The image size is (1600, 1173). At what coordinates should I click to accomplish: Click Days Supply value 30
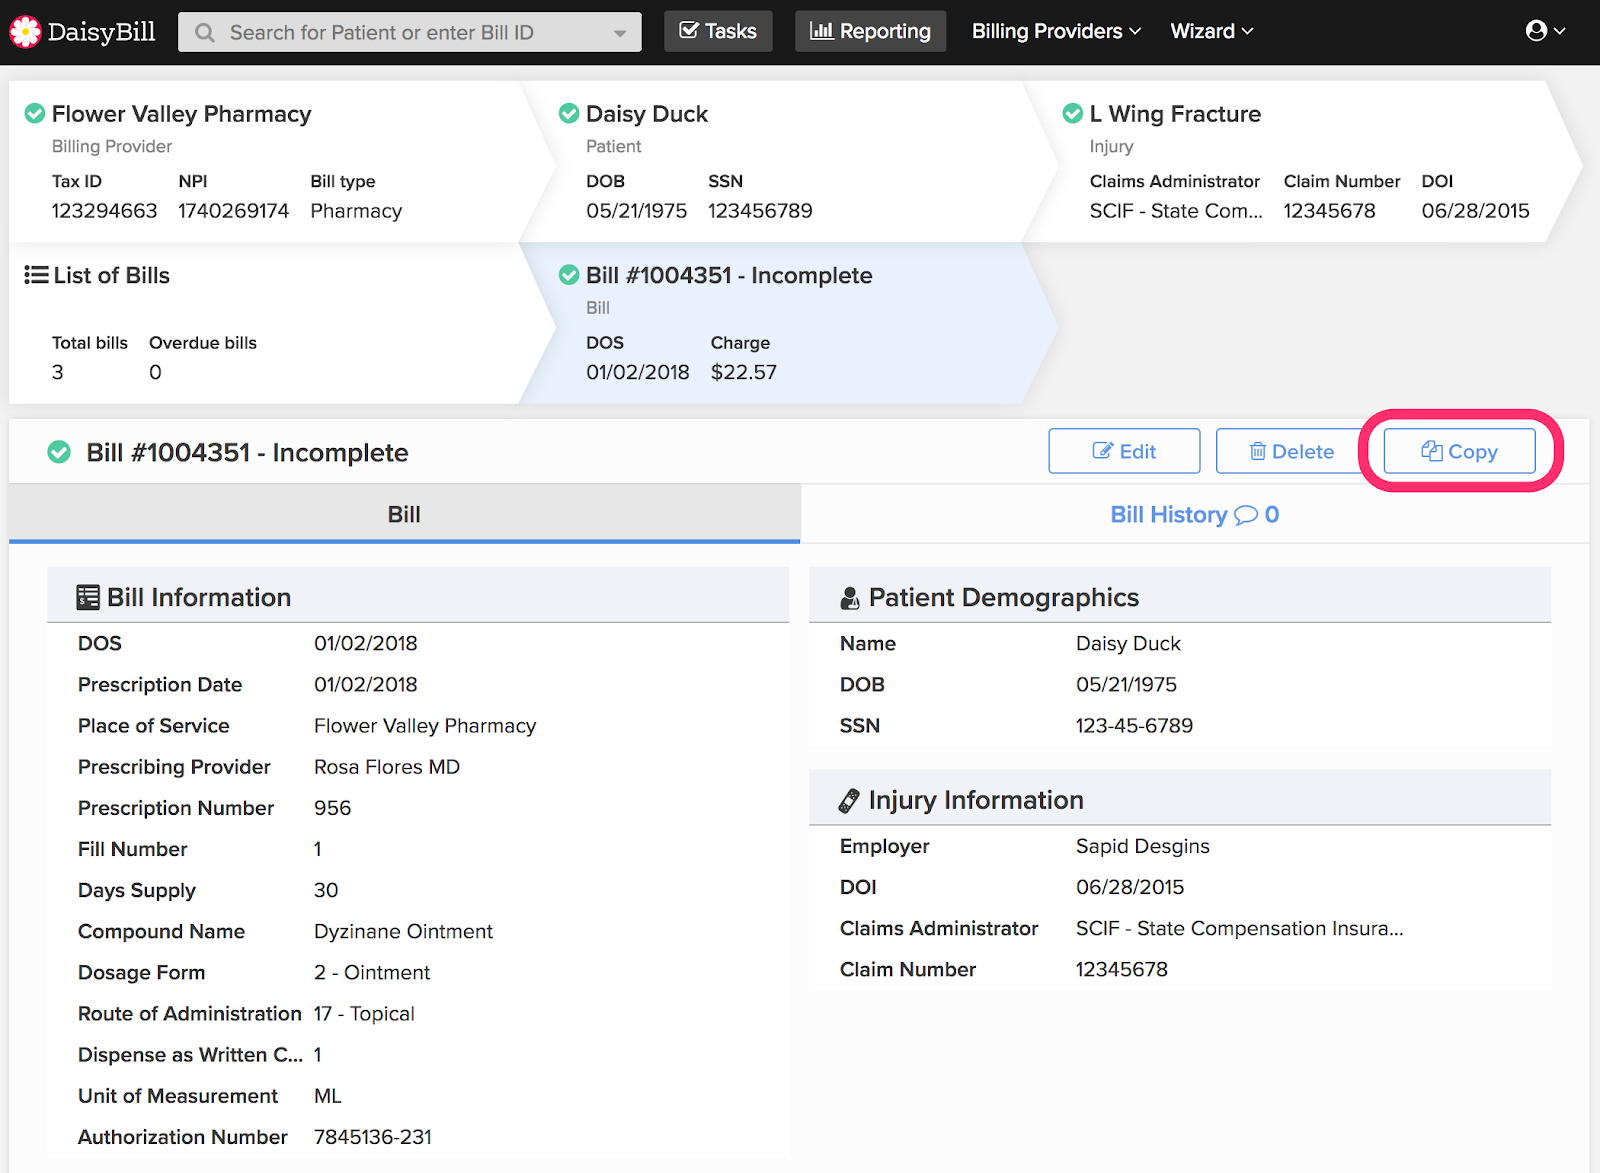coord(326,890)
